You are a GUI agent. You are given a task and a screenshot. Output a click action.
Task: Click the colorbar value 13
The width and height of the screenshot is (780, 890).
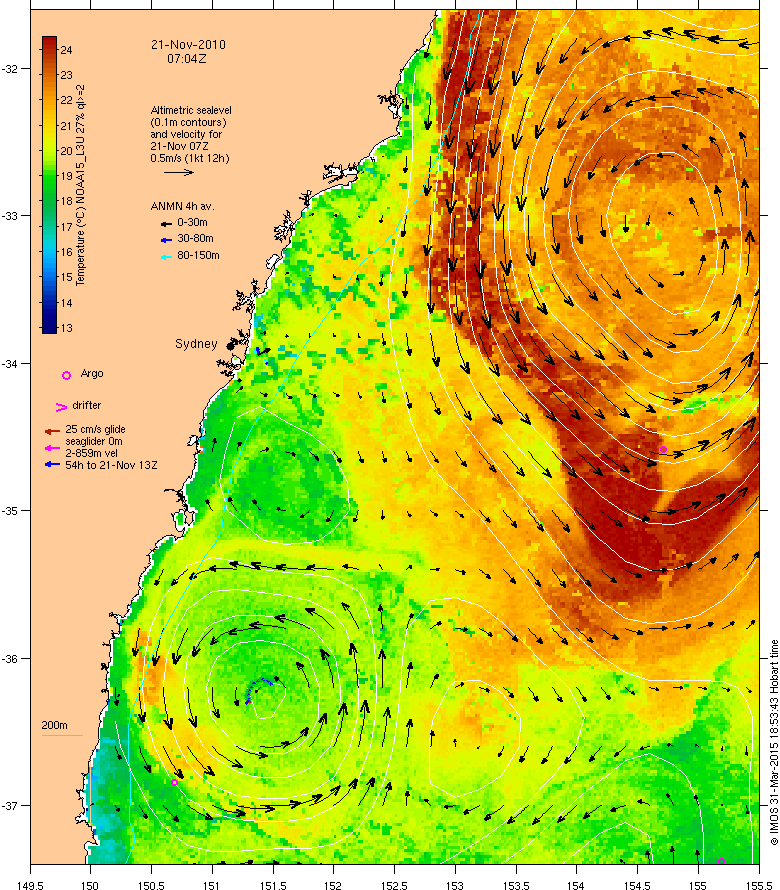(x=66, y=328)
